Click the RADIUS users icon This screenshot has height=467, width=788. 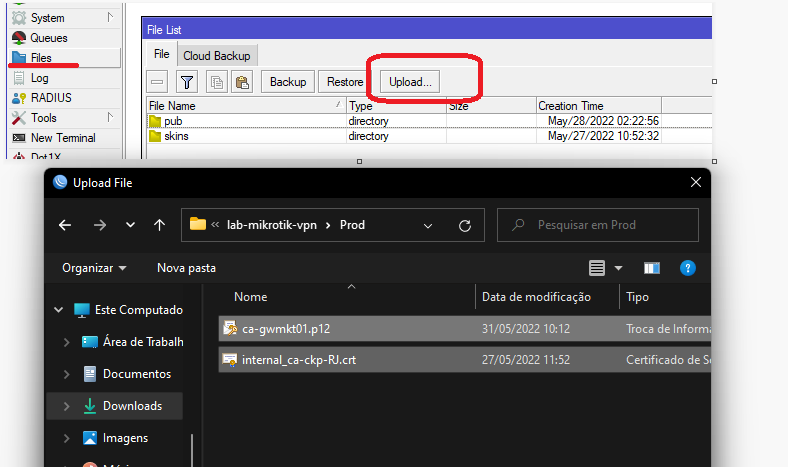(x=19, y=98)
